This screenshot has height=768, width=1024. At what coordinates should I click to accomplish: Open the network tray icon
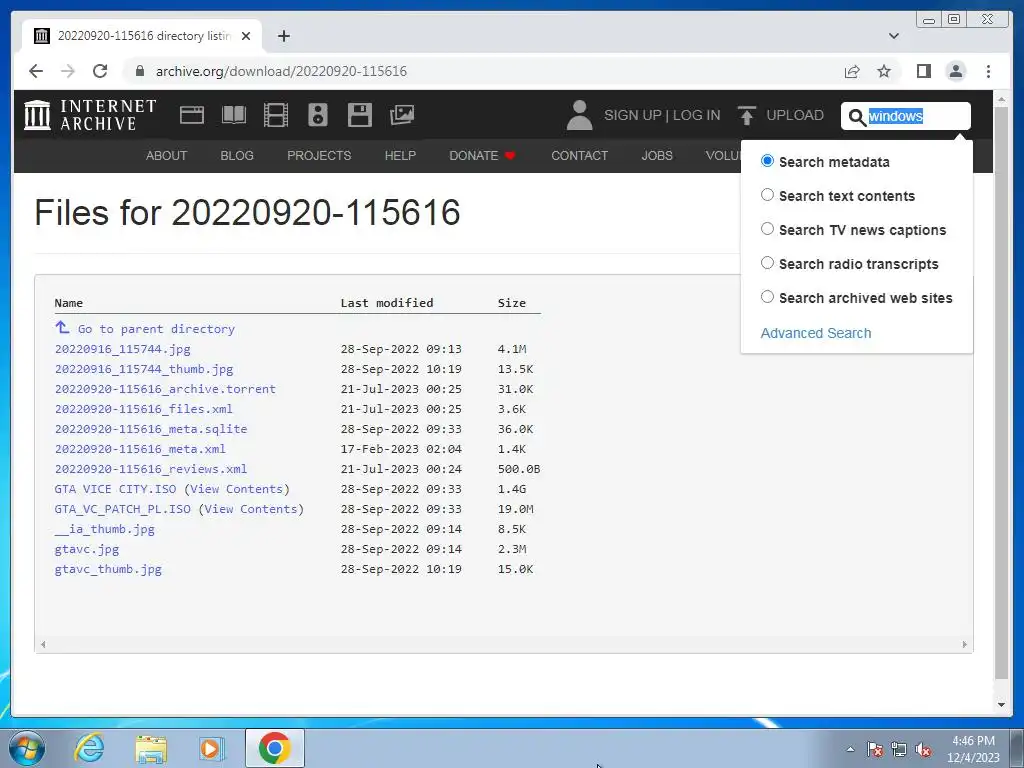click(x=899, y=750)
